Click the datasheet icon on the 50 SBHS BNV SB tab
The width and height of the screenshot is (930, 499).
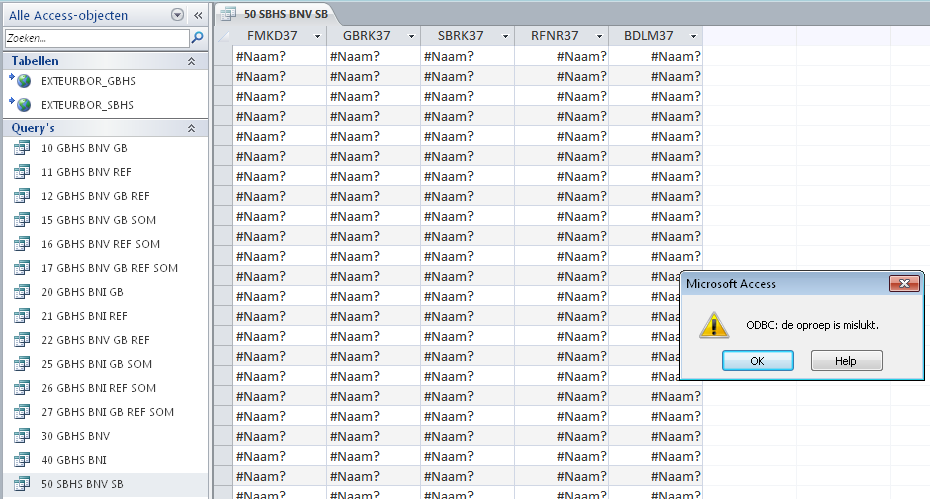click(228, 14)
